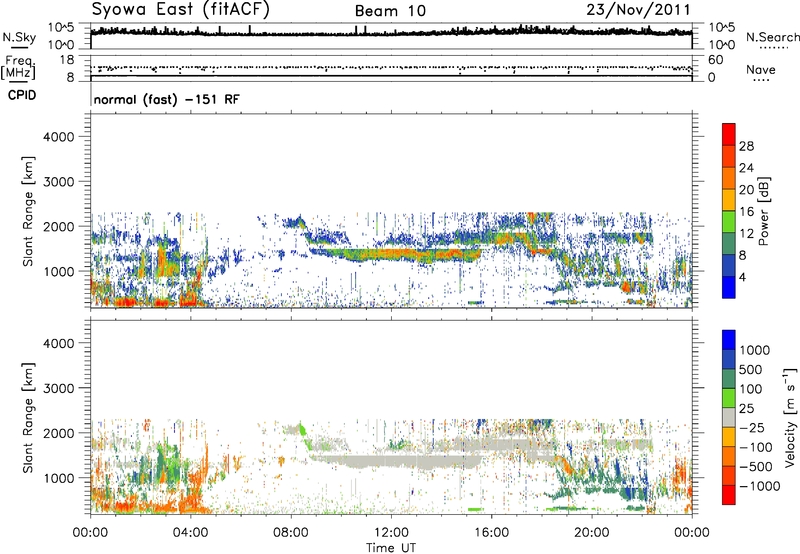Click the Power [dB] colorbar title
The image size is (800, 554).
coord(763,211)
